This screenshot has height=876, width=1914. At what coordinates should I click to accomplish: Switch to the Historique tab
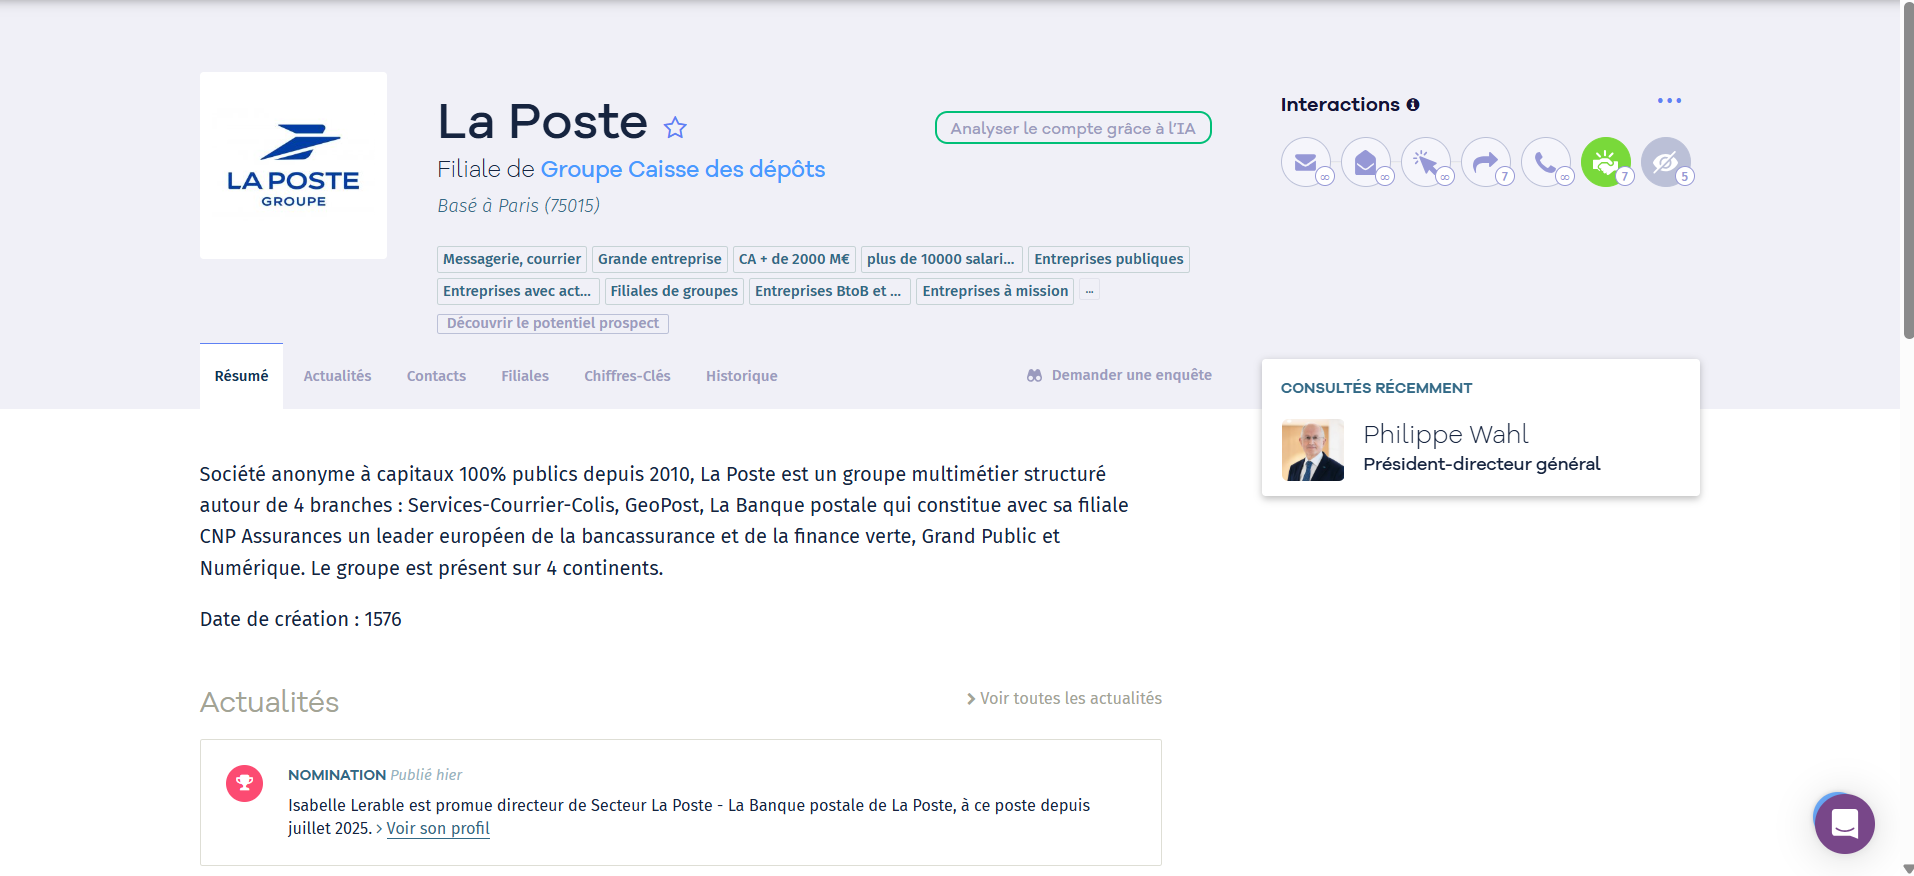tap(741, 376)
